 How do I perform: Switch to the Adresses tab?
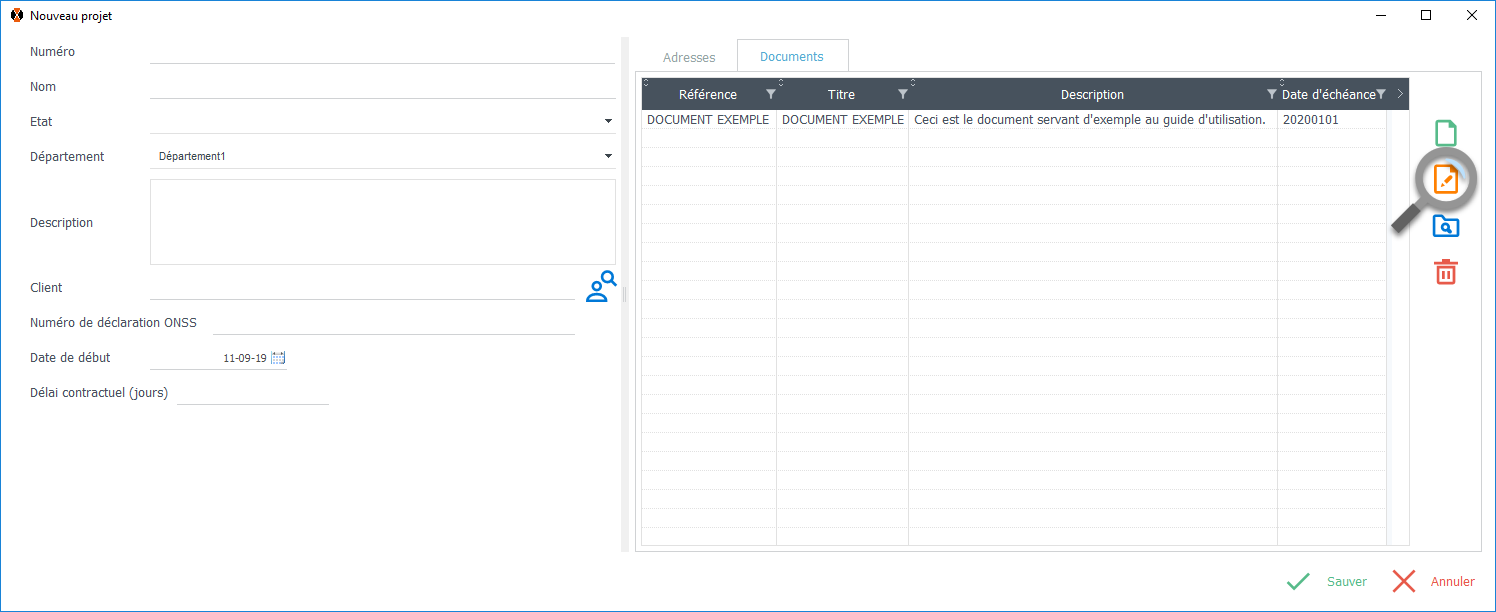click(689, 58)
